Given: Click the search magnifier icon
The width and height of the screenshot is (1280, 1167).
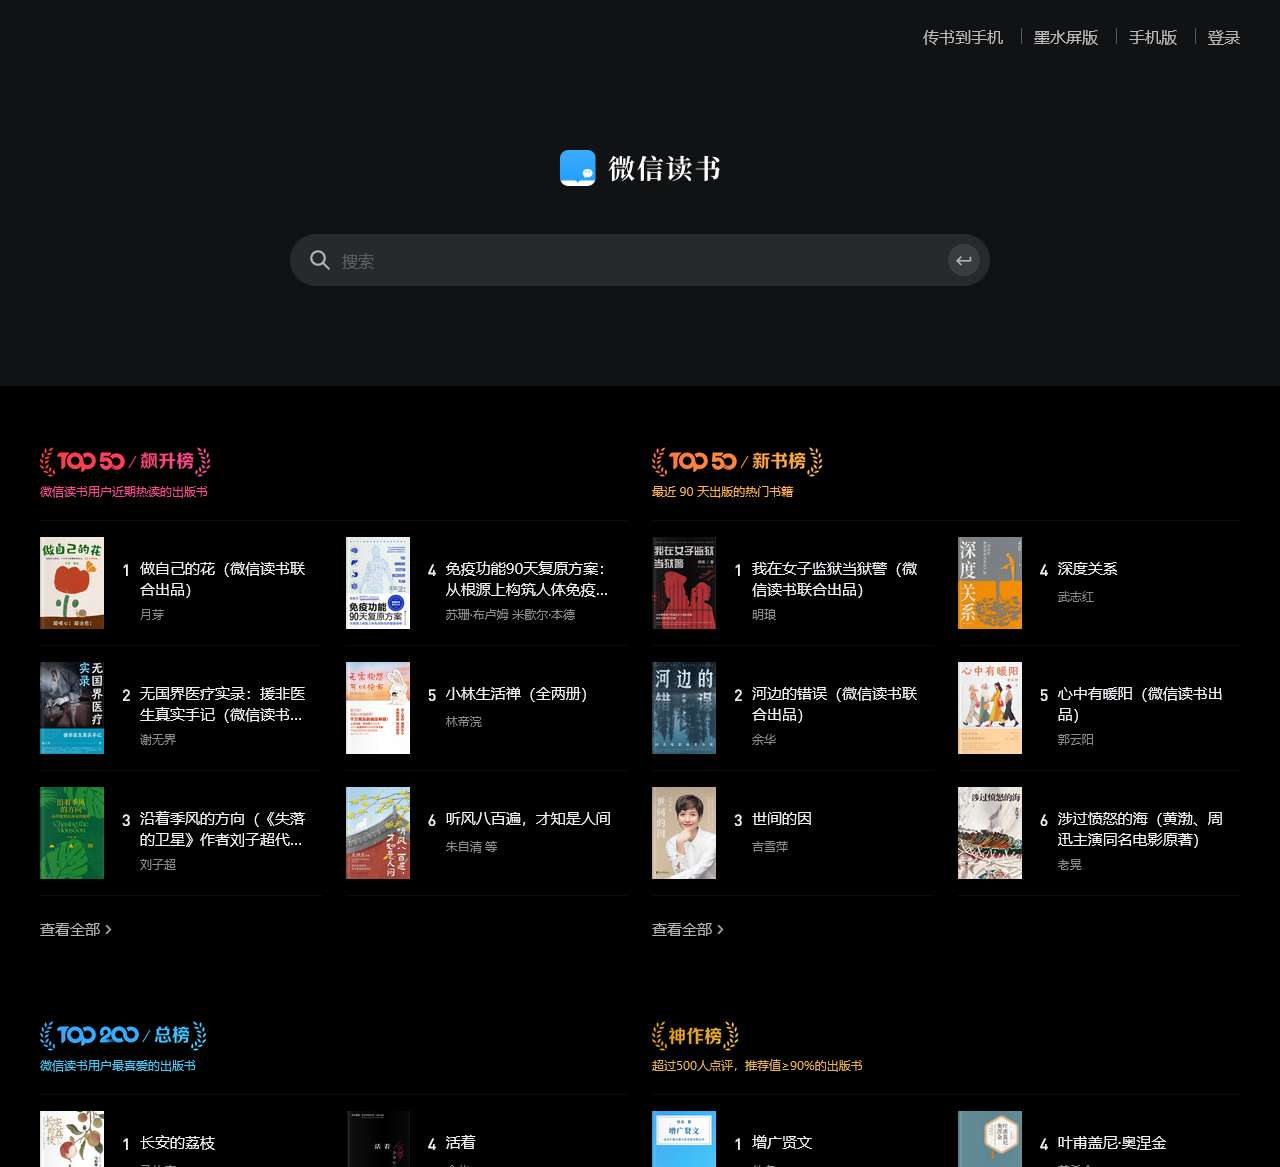Looking at the screenshot, I should tap(320, 260).
